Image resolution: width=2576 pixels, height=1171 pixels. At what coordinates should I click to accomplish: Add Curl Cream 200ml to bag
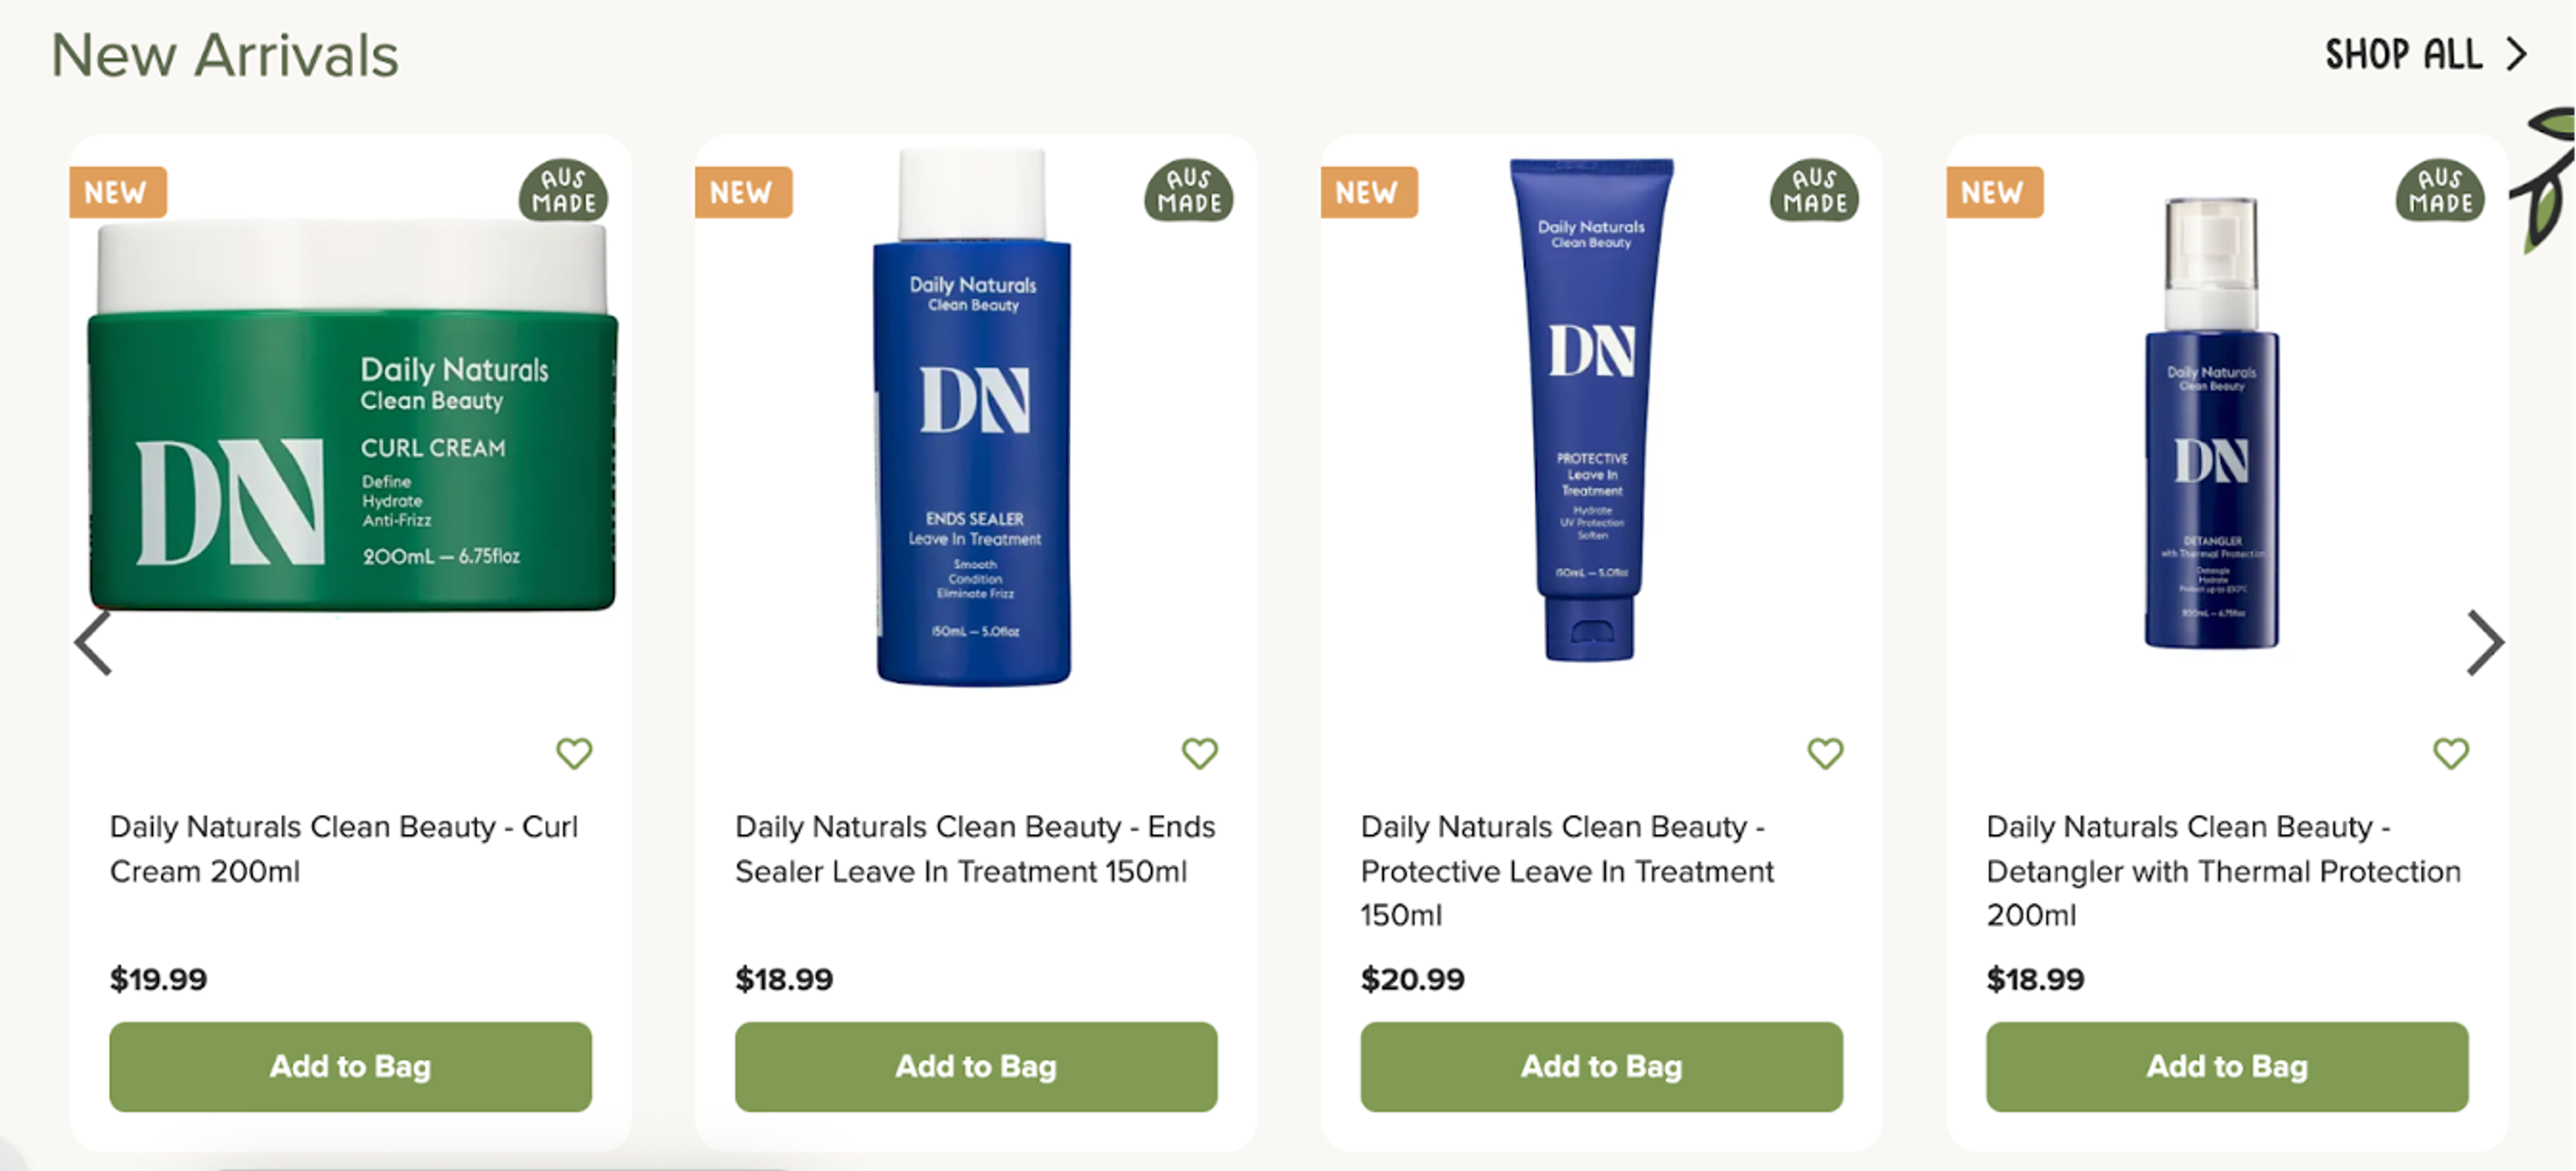click(350, 1066)
